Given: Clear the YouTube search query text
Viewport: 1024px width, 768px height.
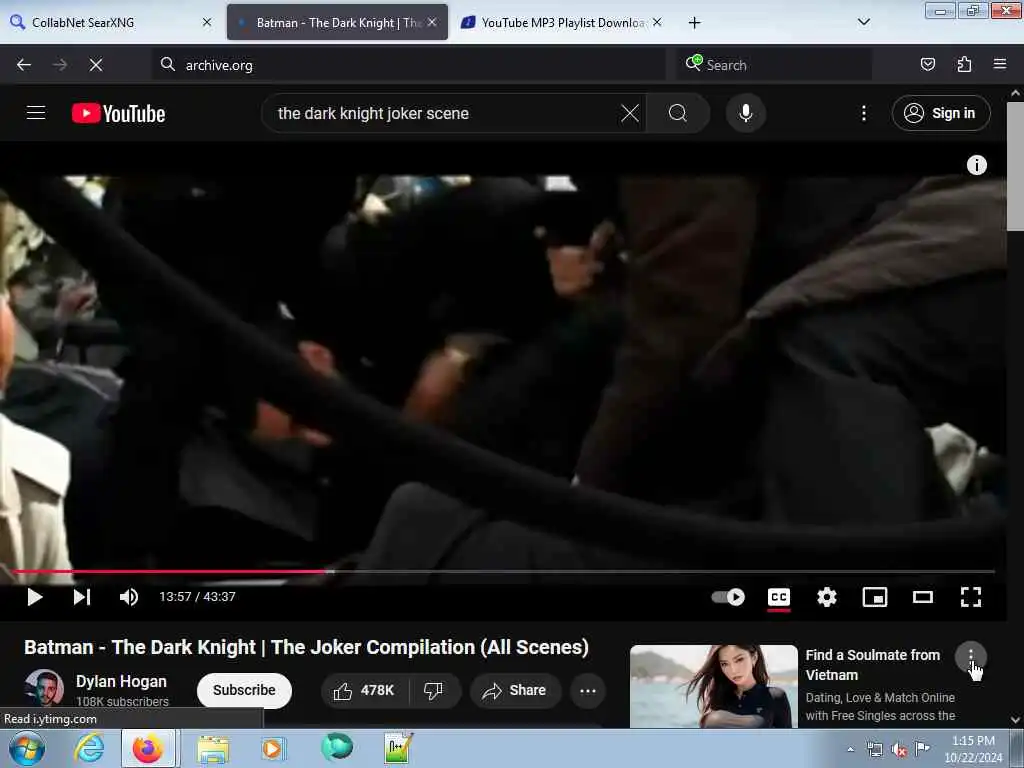Looking at the screenshot, I should coord(630,113).
